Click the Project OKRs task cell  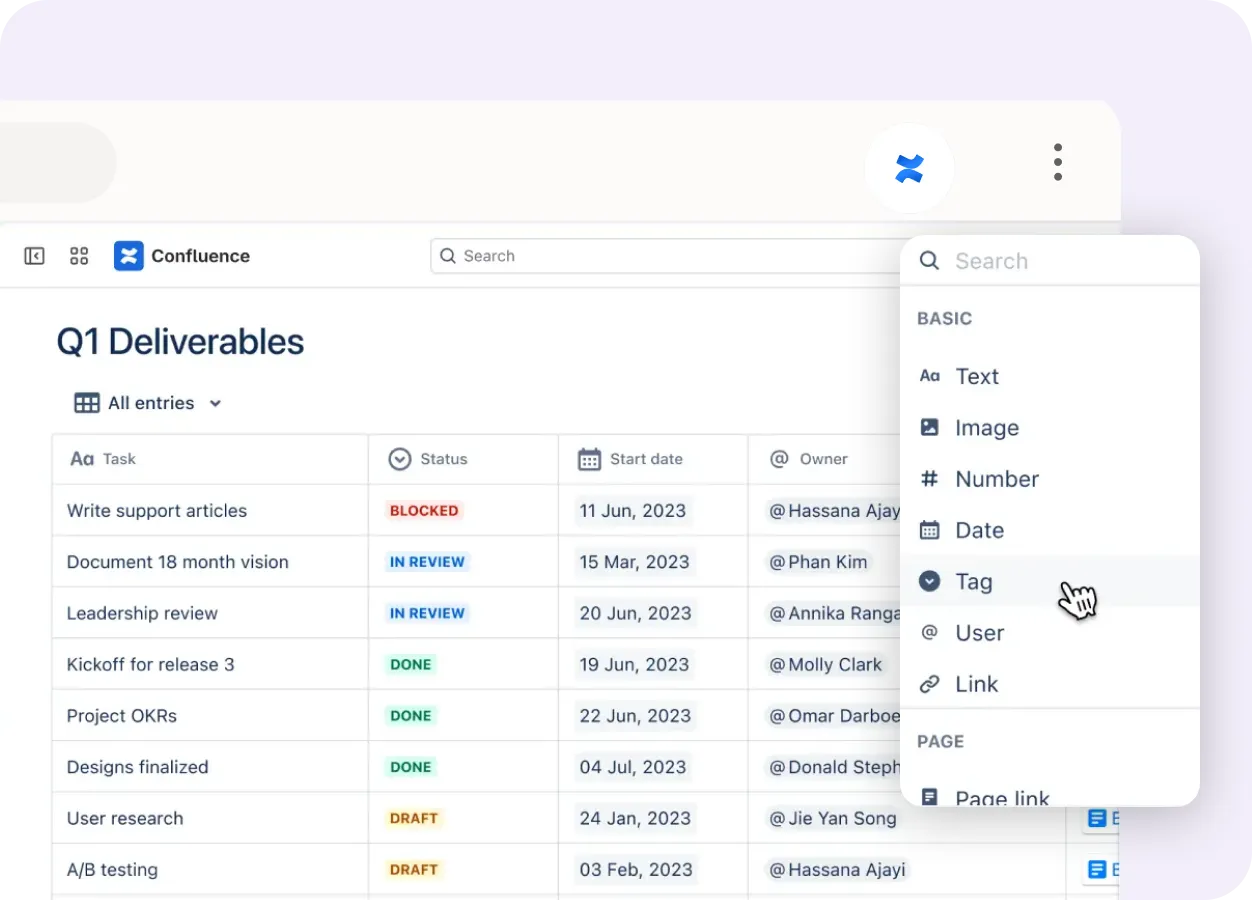pos(210,716)
